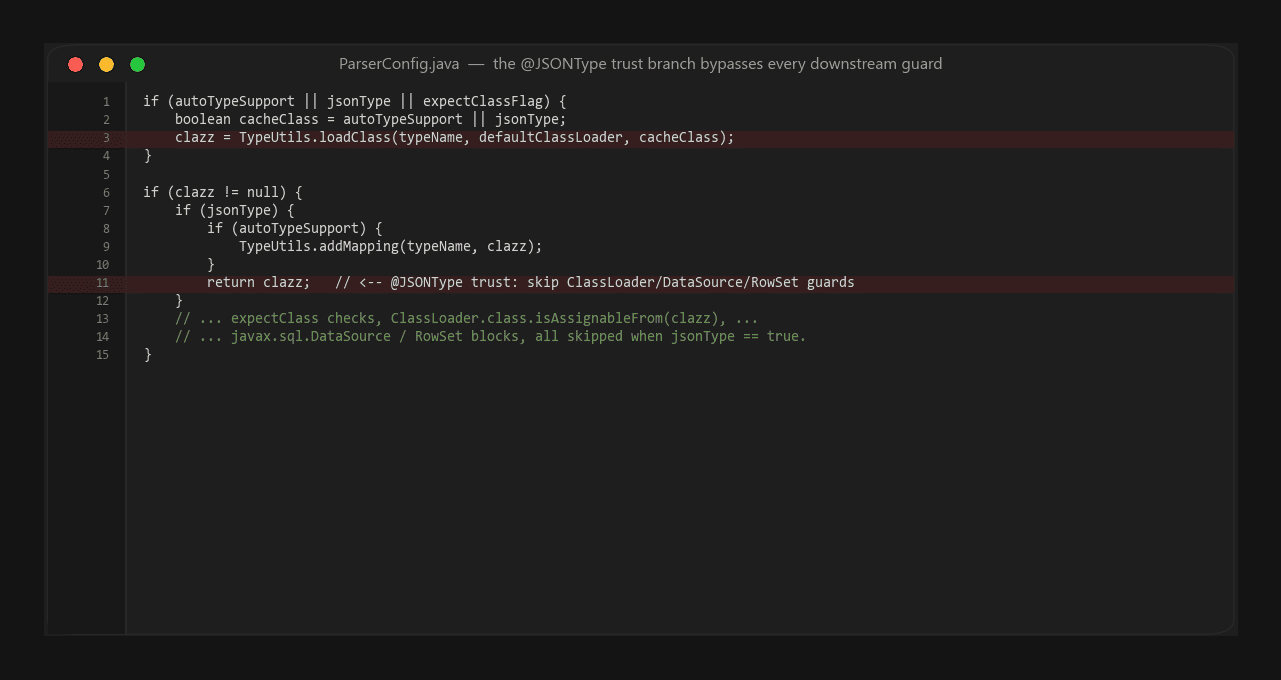Click line number 10 in the gutter
The height and width of the screenshot is (680, 1281).
pos(103,265)
